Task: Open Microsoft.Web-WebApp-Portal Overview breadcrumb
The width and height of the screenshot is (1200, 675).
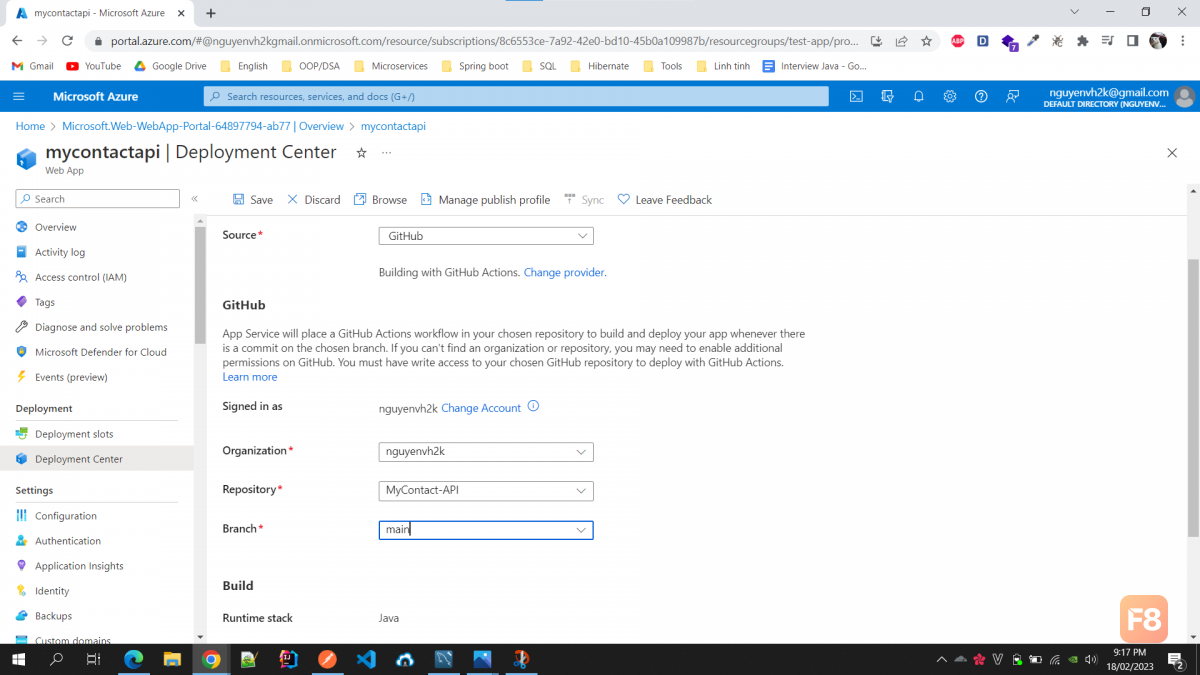Action: point(203,126)
